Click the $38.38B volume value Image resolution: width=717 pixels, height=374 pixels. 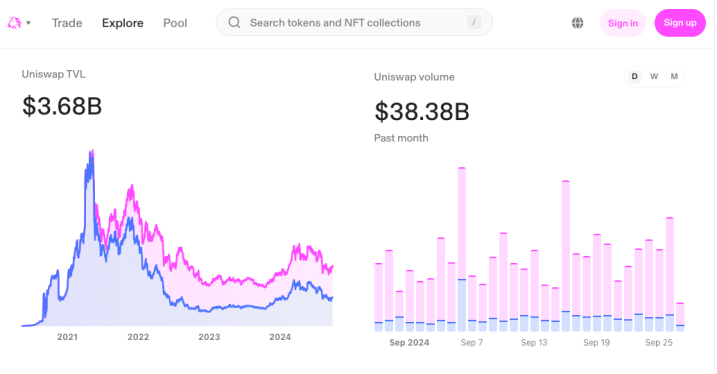pyautogui.click(x=422, y=112)
